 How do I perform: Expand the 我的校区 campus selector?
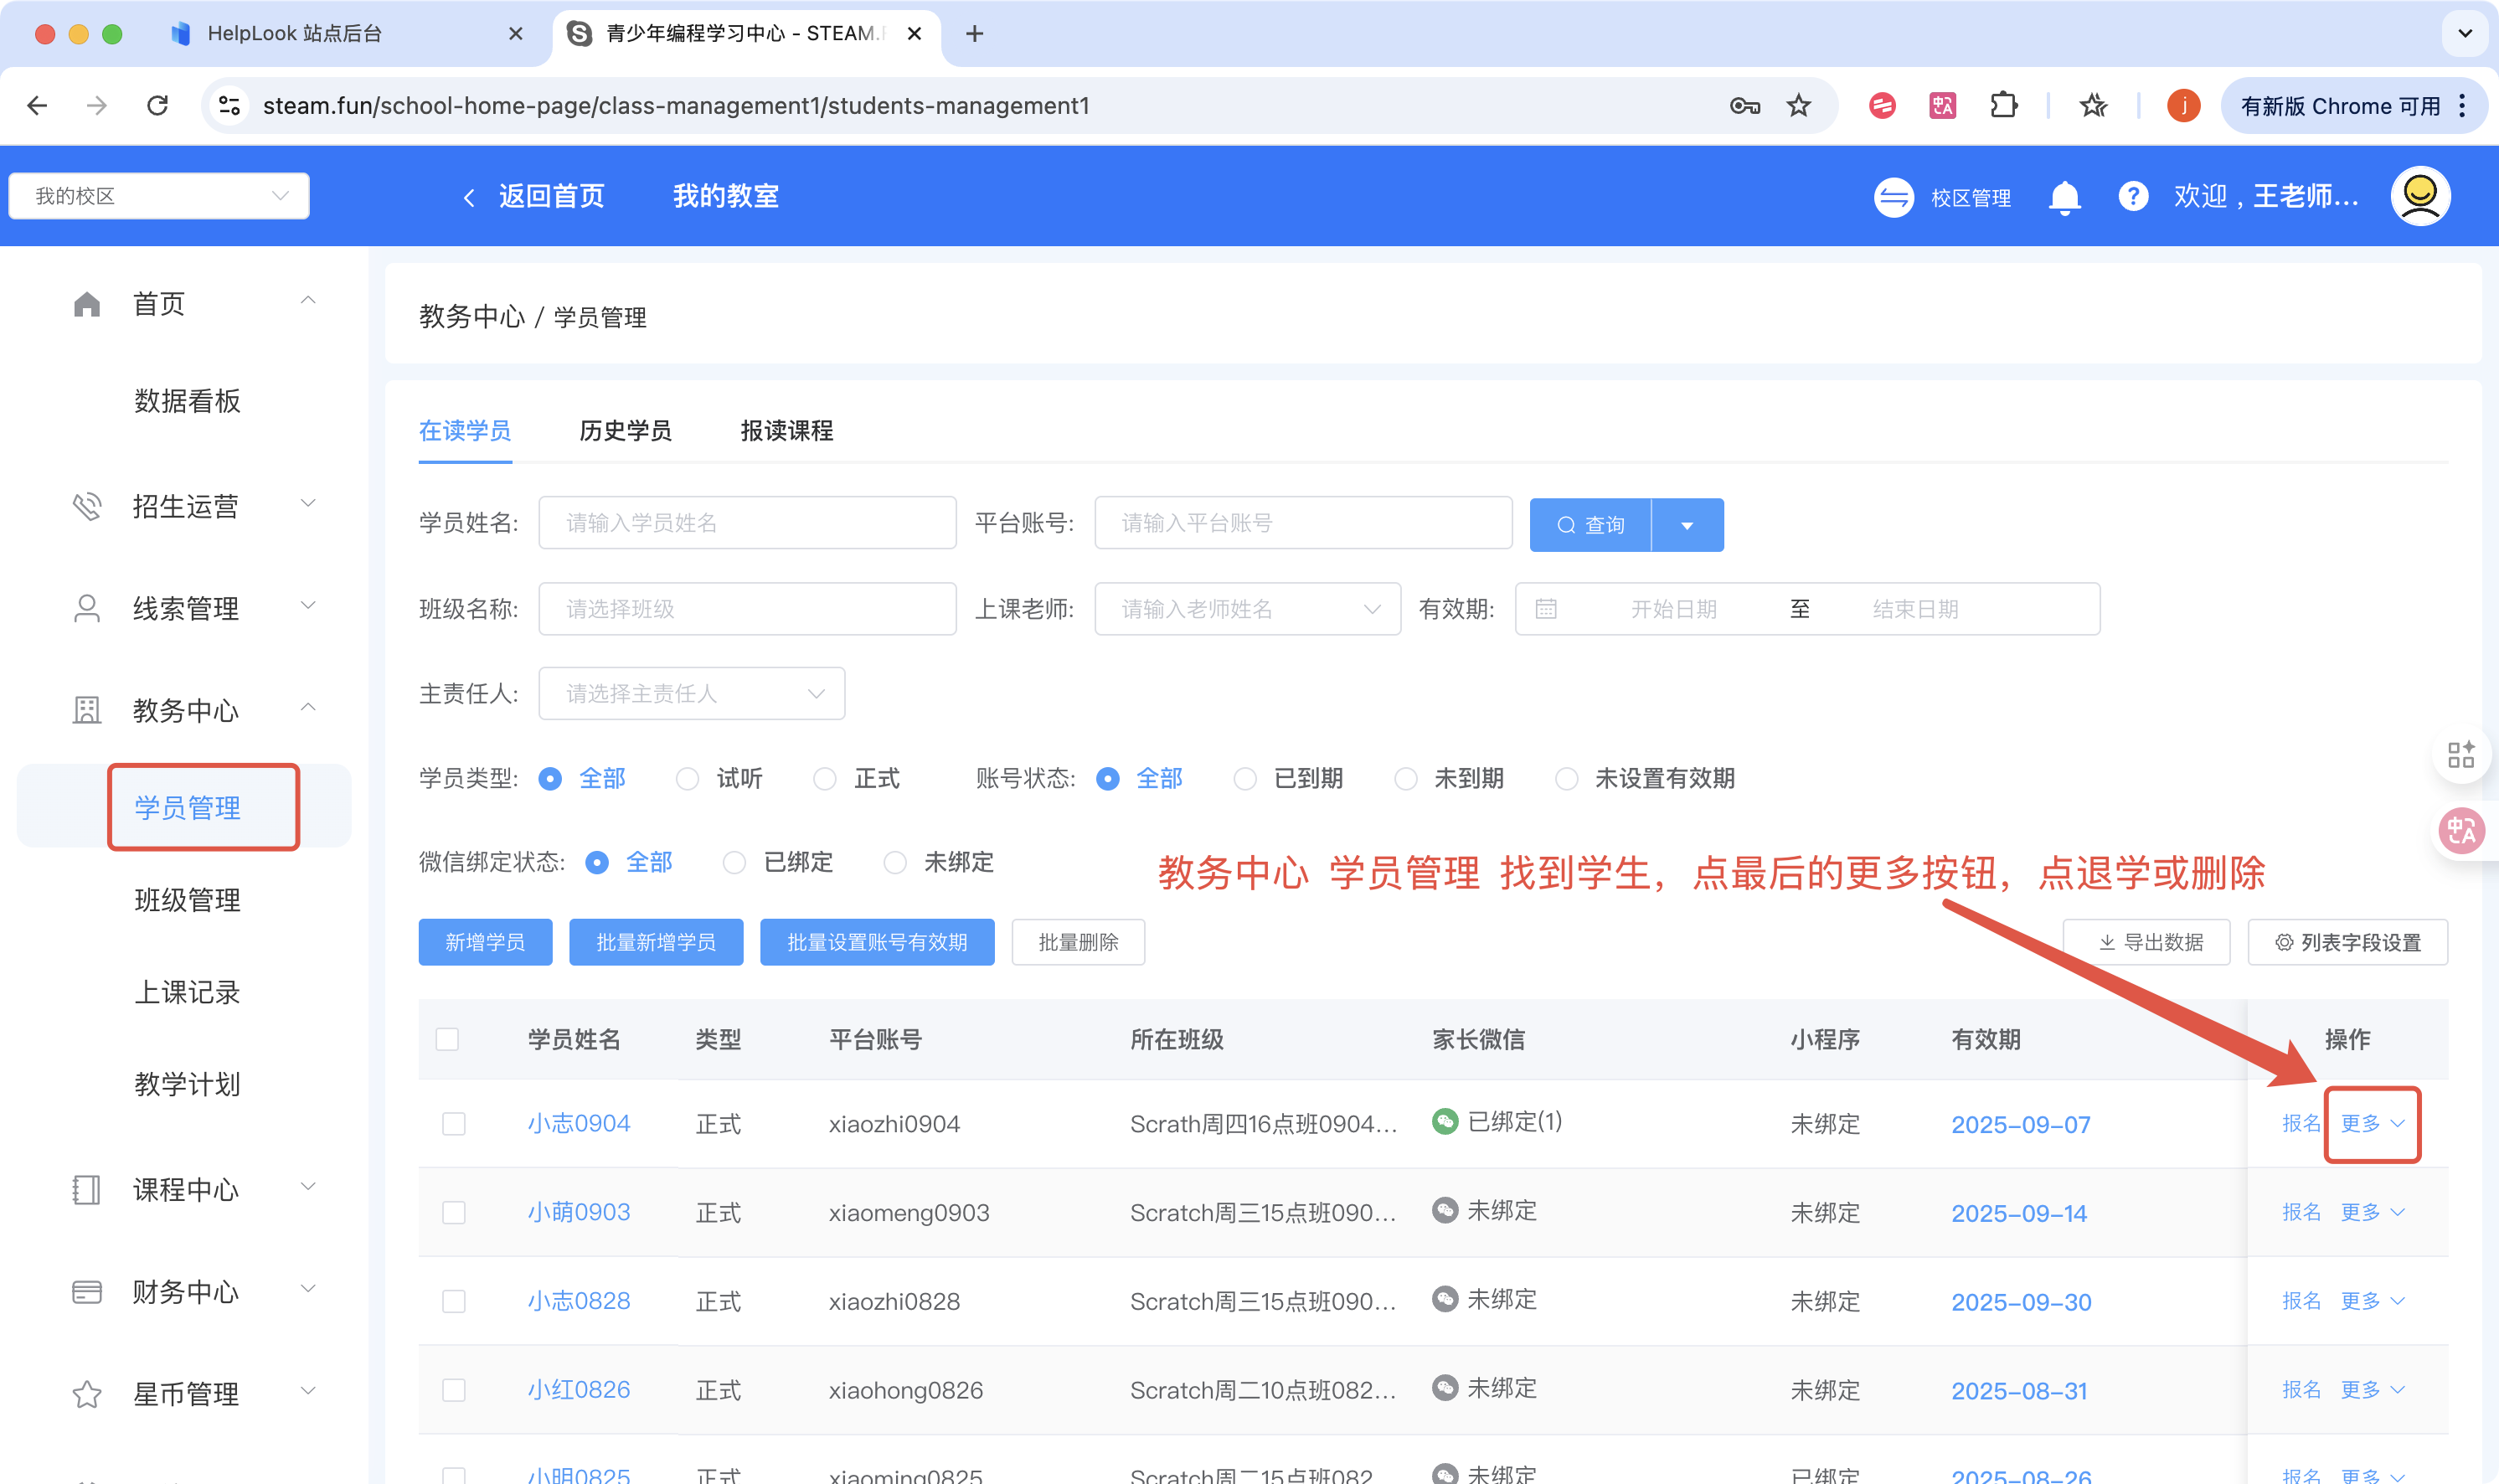click(159, 195)
